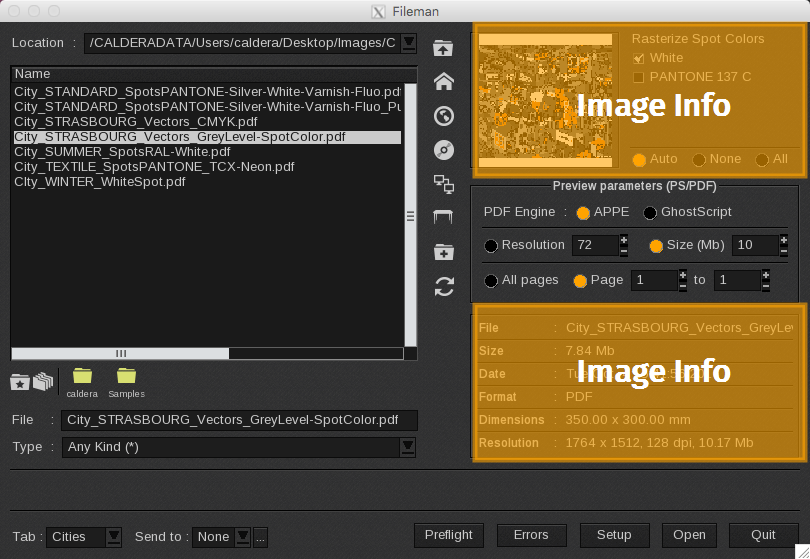Click the CD disc icon
The height and width of the screenshot is (559, 810).
pyautogui.click(x=444, y=150)
